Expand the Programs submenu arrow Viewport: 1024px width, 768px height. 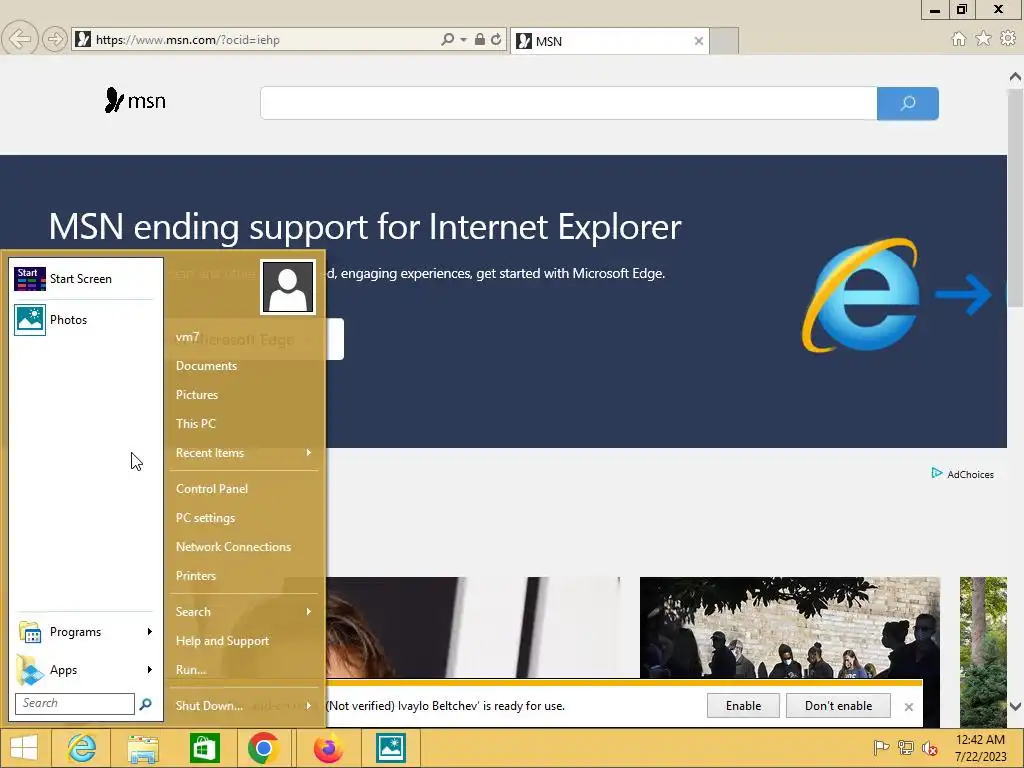150,632
